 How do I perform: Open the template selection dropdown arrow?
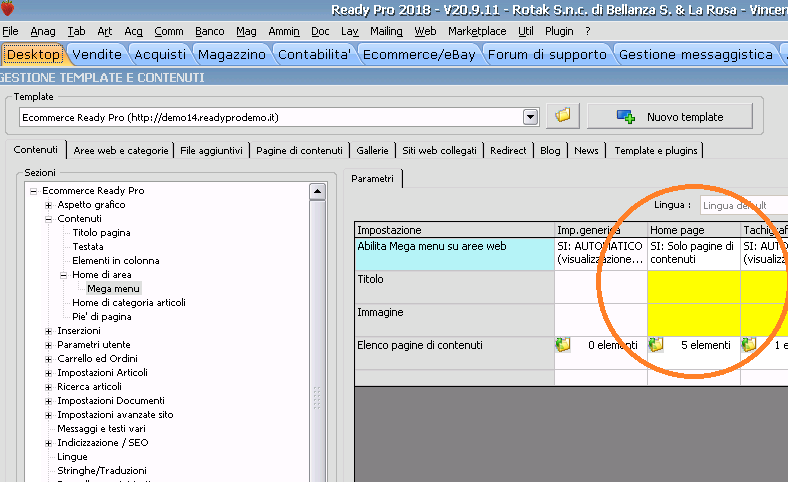pyautogui.click(x=530, y=117)
